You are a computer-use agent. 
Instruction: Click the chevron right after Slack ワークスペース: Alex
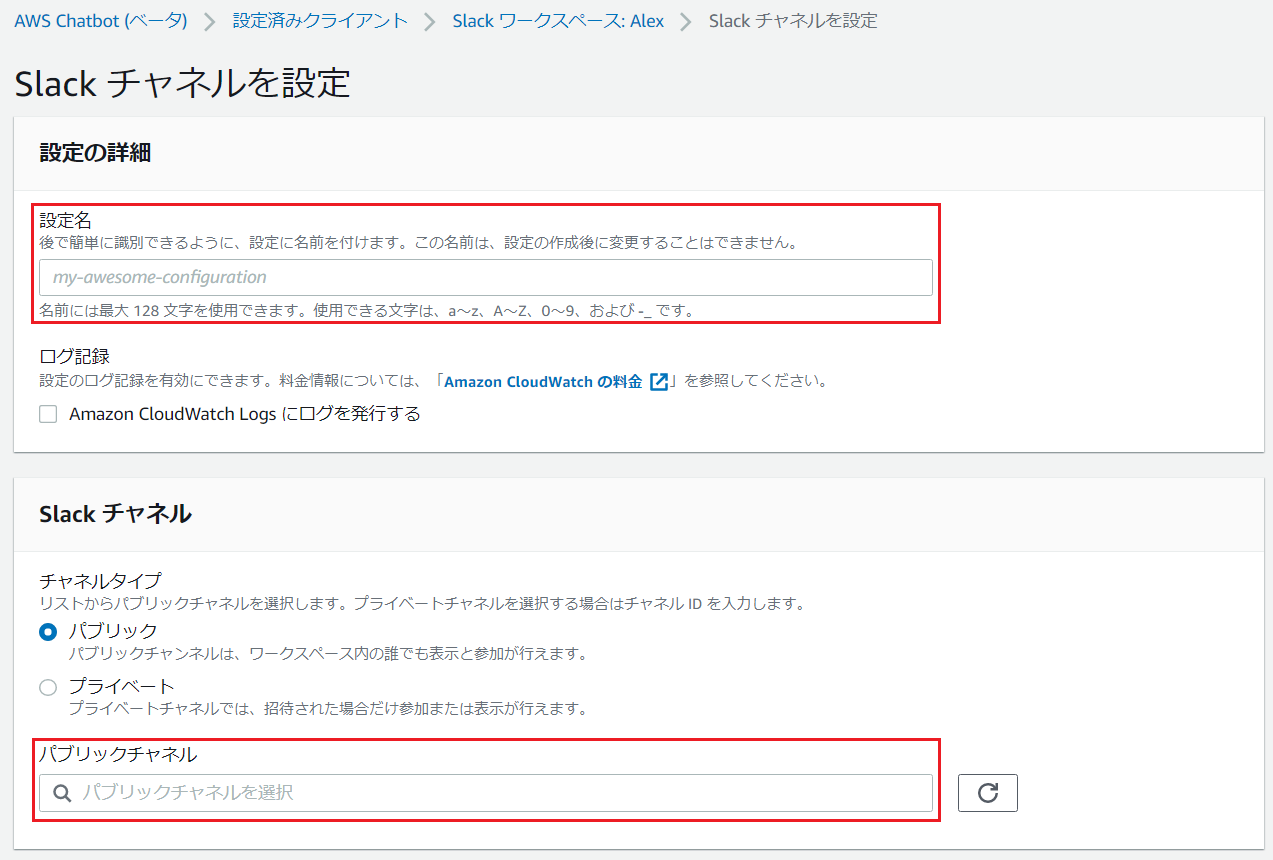tap(686, 22)
